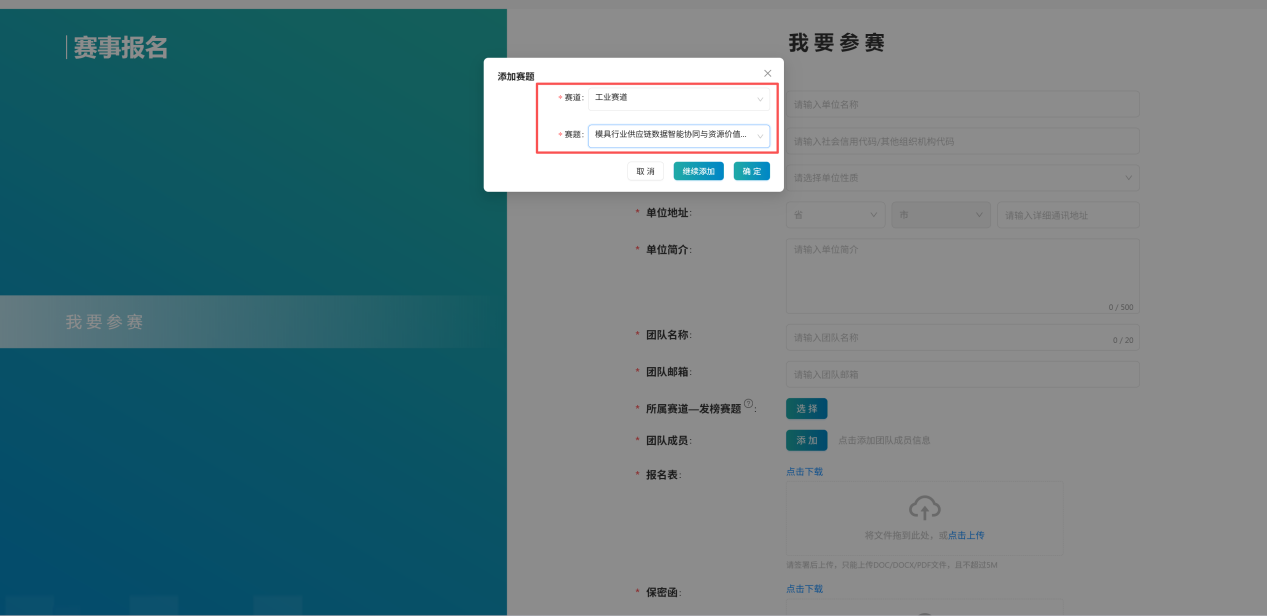Open the 赛题 dropdown in the dialog

[x=679, y=135]
